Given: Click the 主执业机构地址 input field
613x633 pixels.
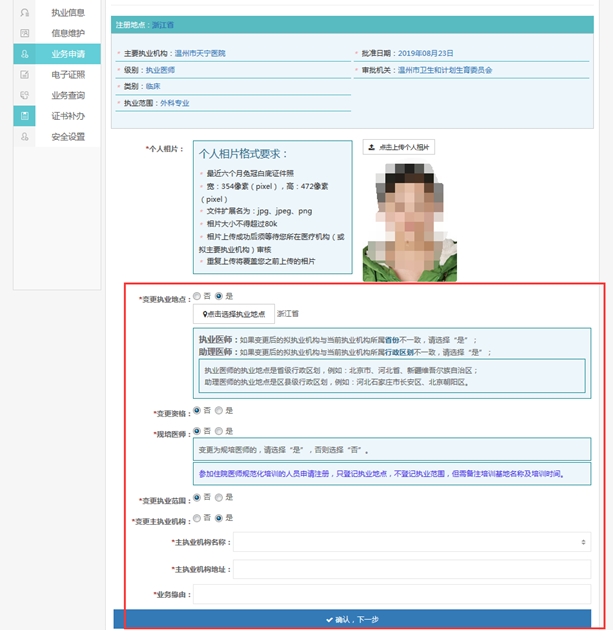Looking at the screenshot, I should (411, 569).
